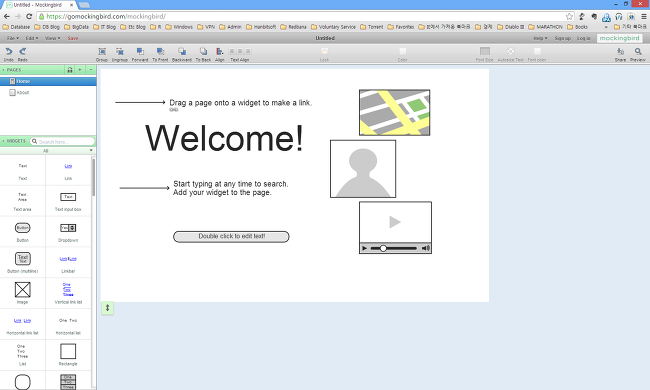The image size is (650, 390).
Task: Remove page with minus button
Action: pyautogui.click(x=91, y=70)
